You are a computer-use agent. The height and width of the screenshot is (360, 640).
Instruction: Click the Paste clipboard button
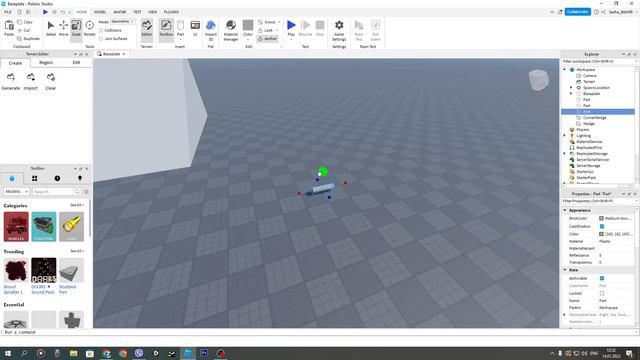(x=9, y=29)
